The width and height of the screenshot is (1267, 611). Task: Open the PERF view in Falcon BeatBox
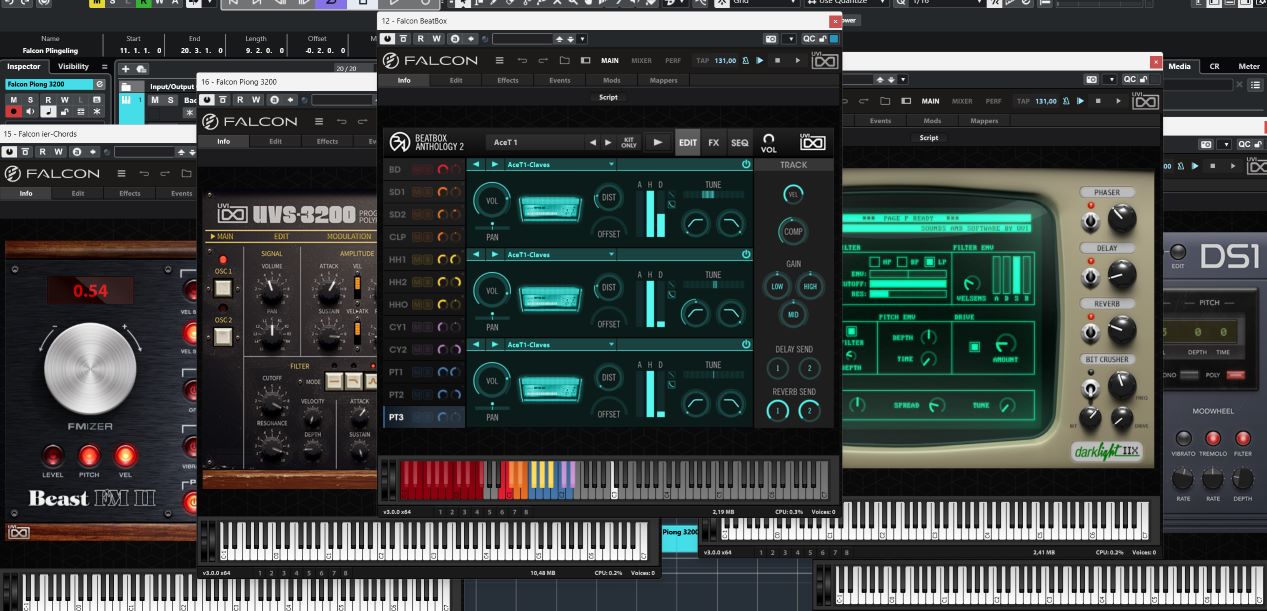673,60
